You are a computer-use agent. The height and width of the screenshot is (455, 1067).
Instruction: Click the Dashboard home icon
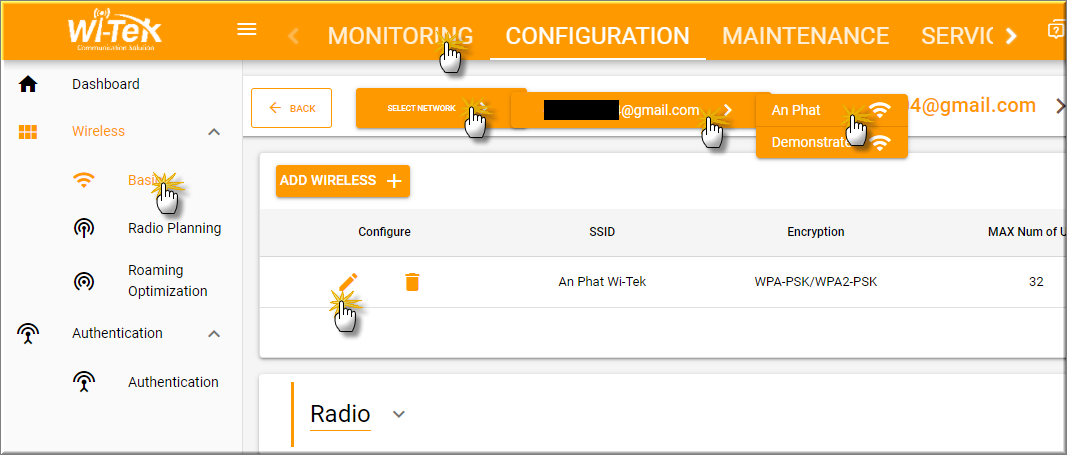click(28, 84)
